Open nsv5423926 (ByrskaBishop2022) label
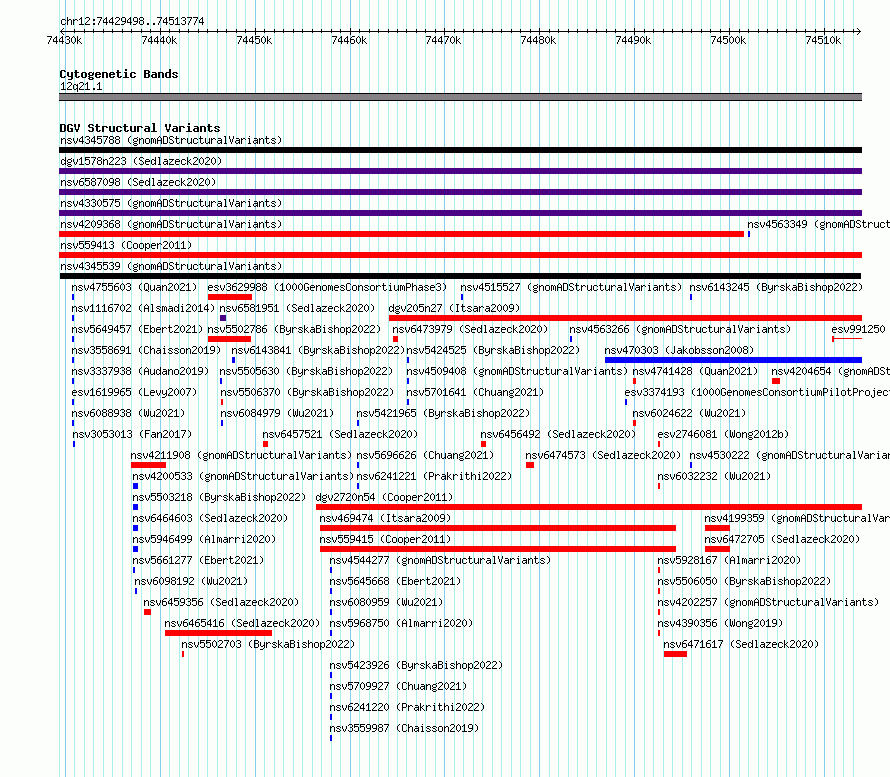The height and width of the screenshot is (777, 890). (x=416, y=665)
